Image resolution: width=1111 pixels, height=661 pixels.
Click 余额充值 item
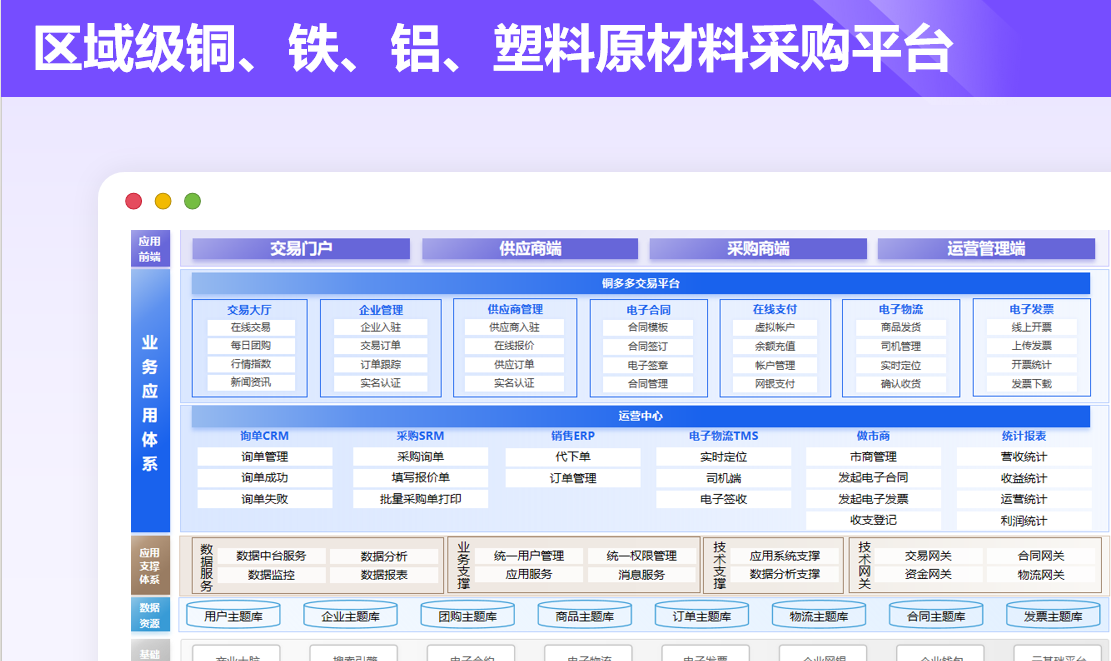(x=774, y=346)
